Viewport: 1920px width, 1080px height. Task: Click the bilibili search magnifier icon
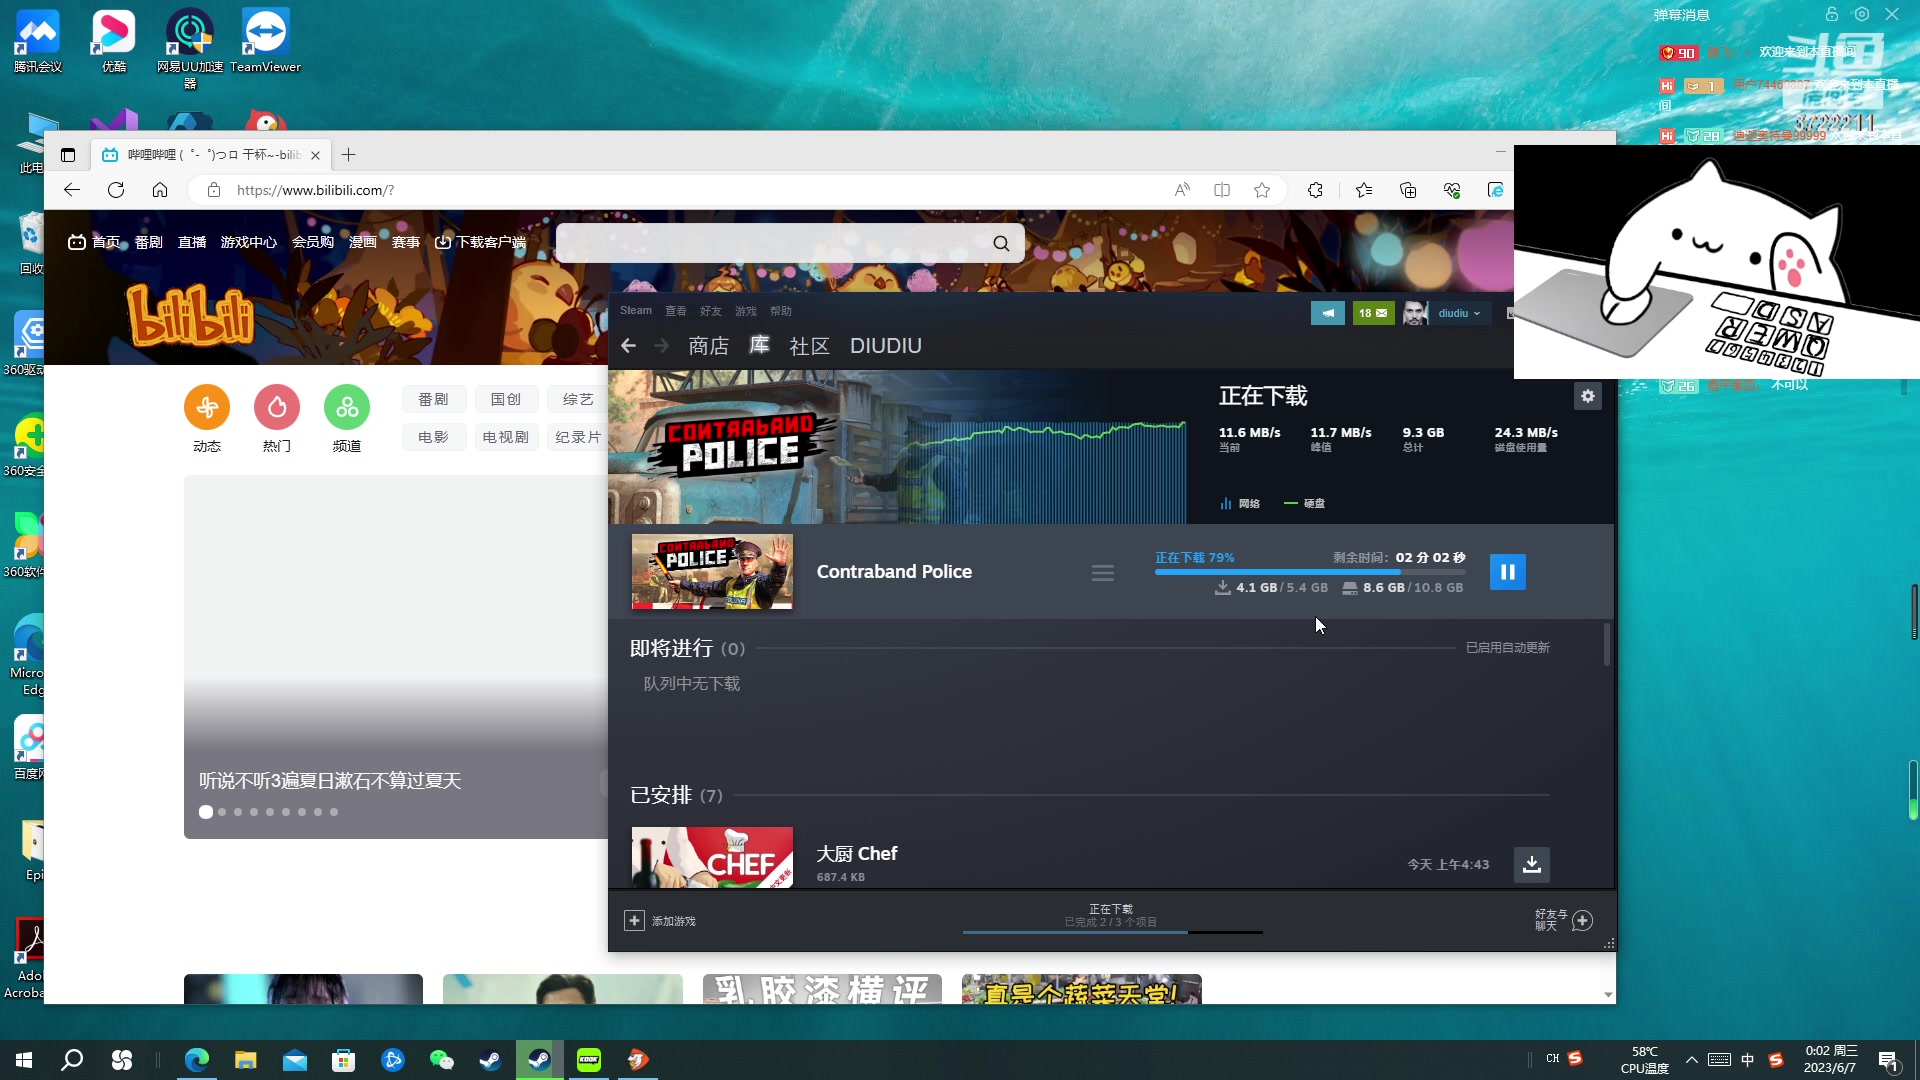[x=1001, y=243]
